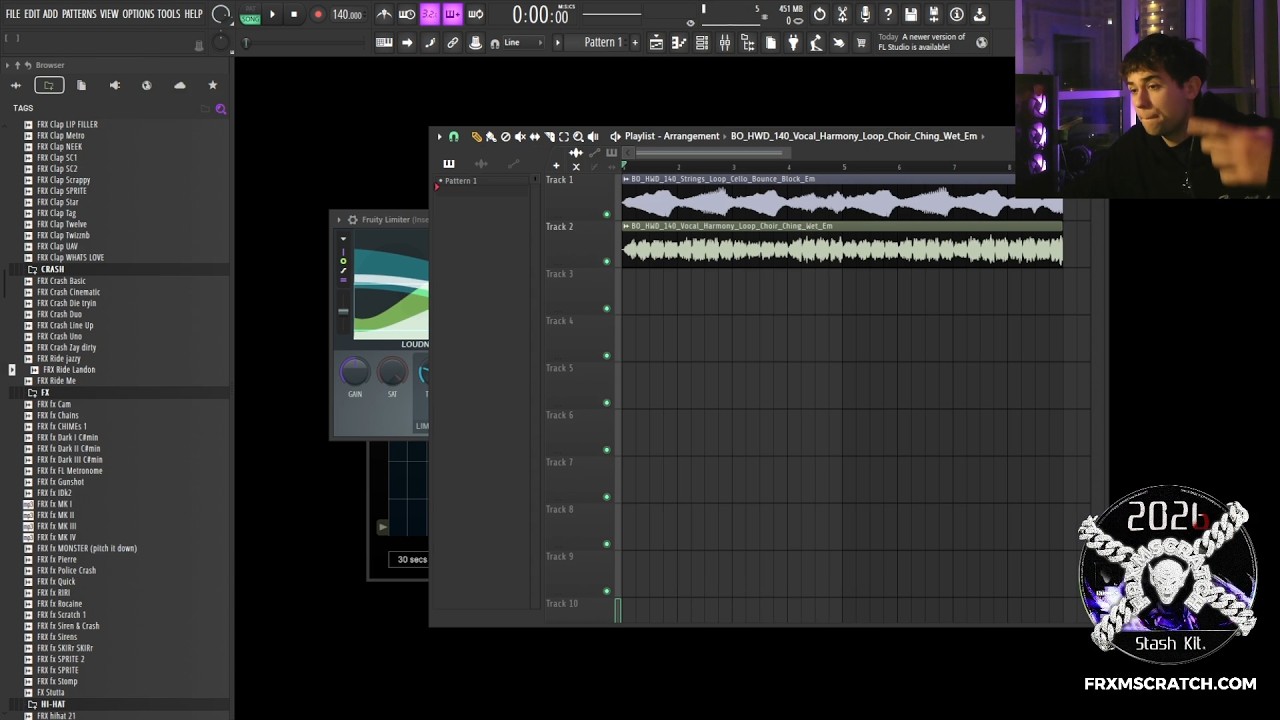The width and height of the screenshot is (1280, 720).
Task: Select the Paint brush tool in Playlist
Action: 490,136
